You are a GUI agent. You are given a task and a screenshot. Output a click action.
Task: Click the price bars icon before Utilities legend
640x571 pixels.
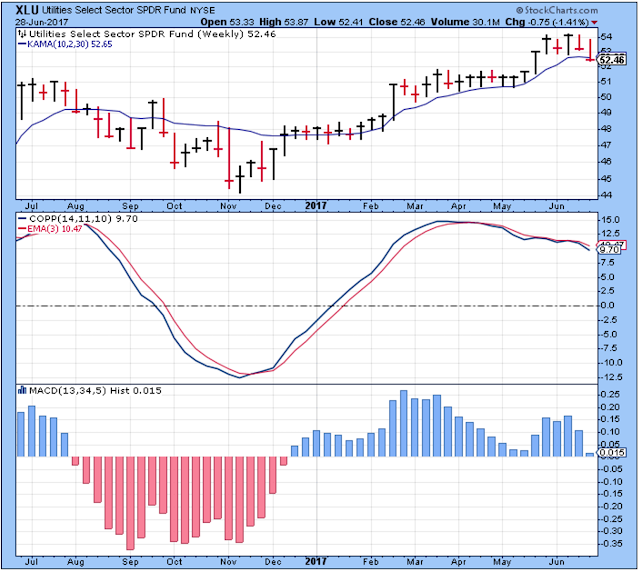coord(22,34)
